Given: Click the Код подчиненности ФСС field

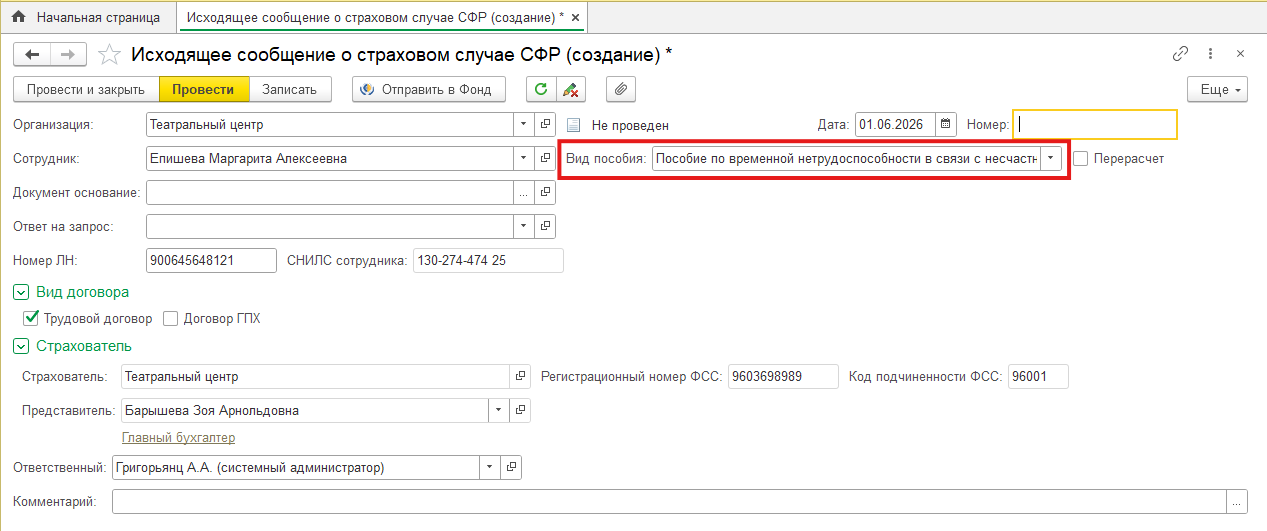Looking at the screenshot, I should pyautogui.click(x=1038, y=376).
